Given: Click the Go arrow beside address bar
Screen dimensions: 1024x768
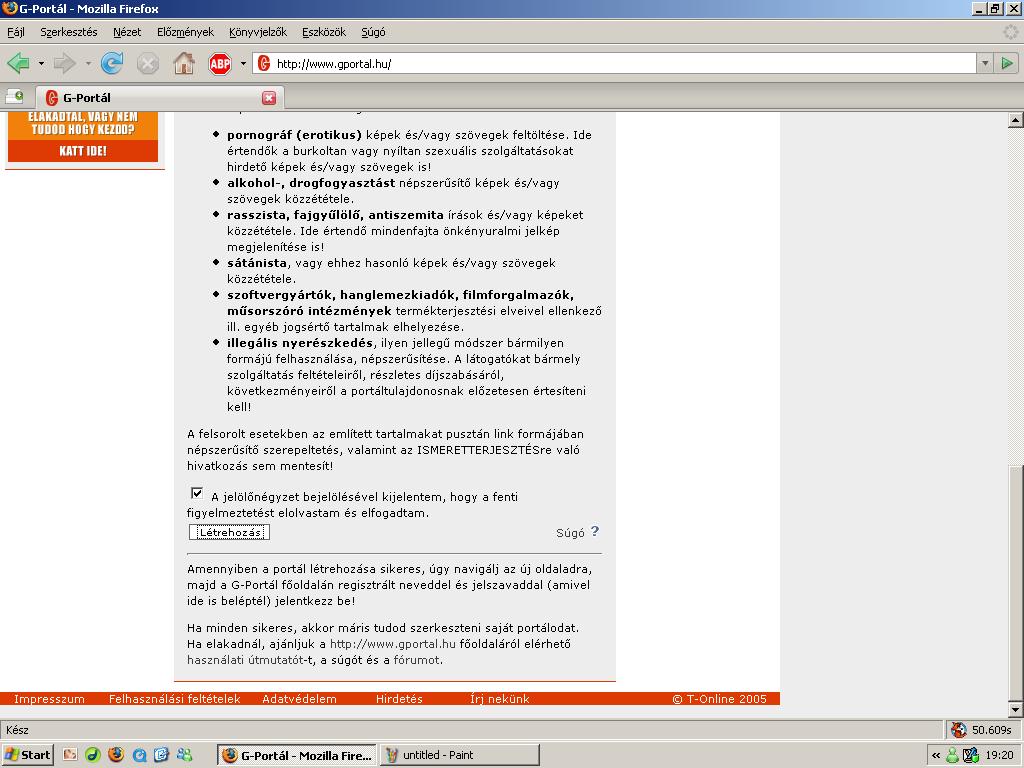Looking at the screenshot, I should coord(1008,63).
